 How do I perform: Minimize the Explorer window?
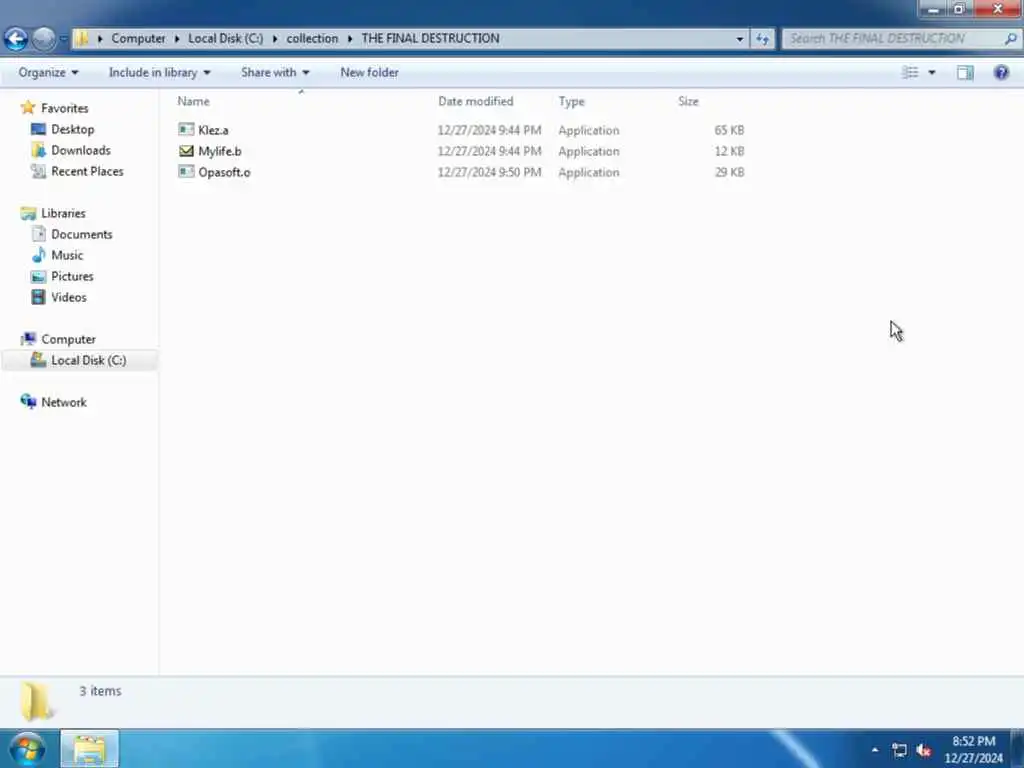click(x=933, y=9)
